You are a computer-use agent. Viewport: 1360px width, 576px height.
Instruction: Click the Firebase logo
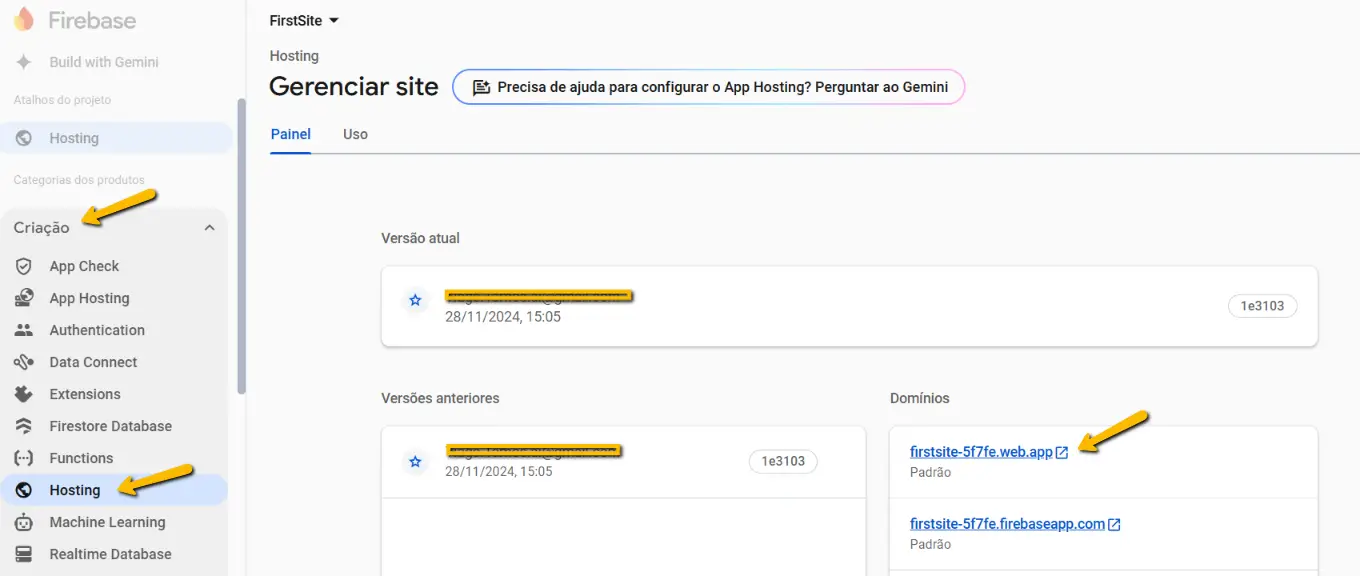24,19
